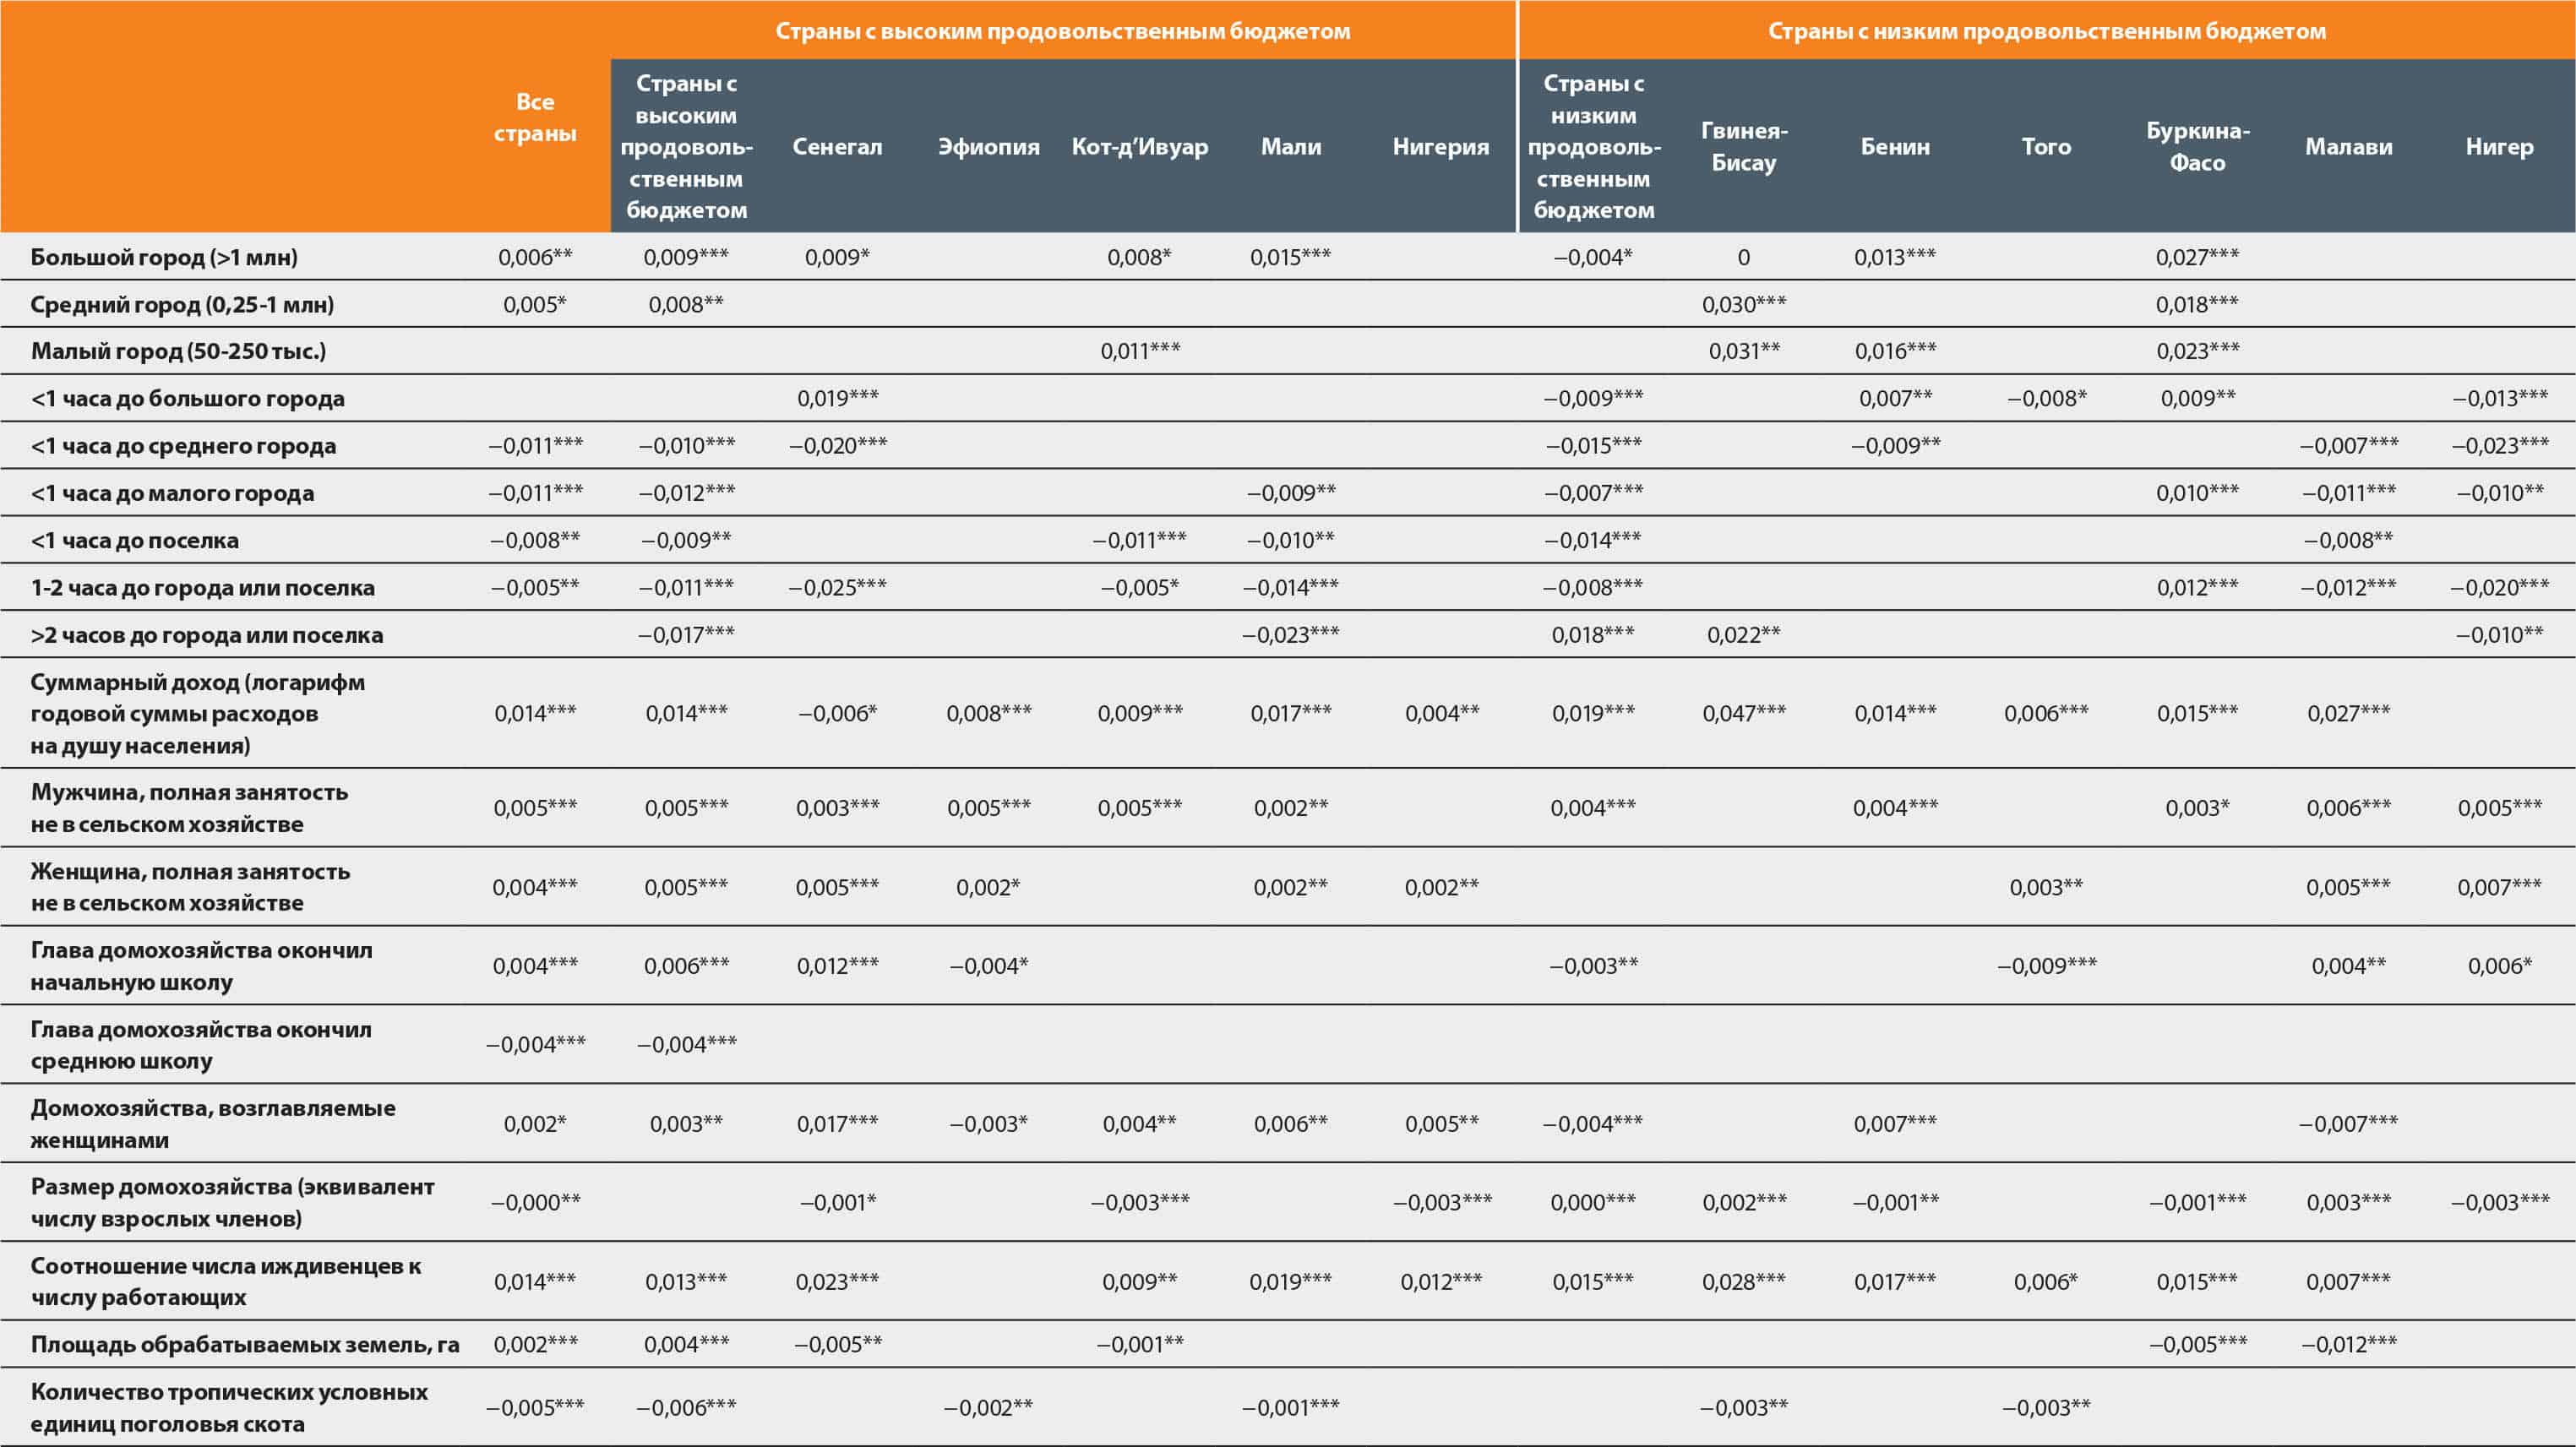
Task: Select row label 'Глава домохозяйства окончил начальную школу'
Action: click(x=201, y=966)
